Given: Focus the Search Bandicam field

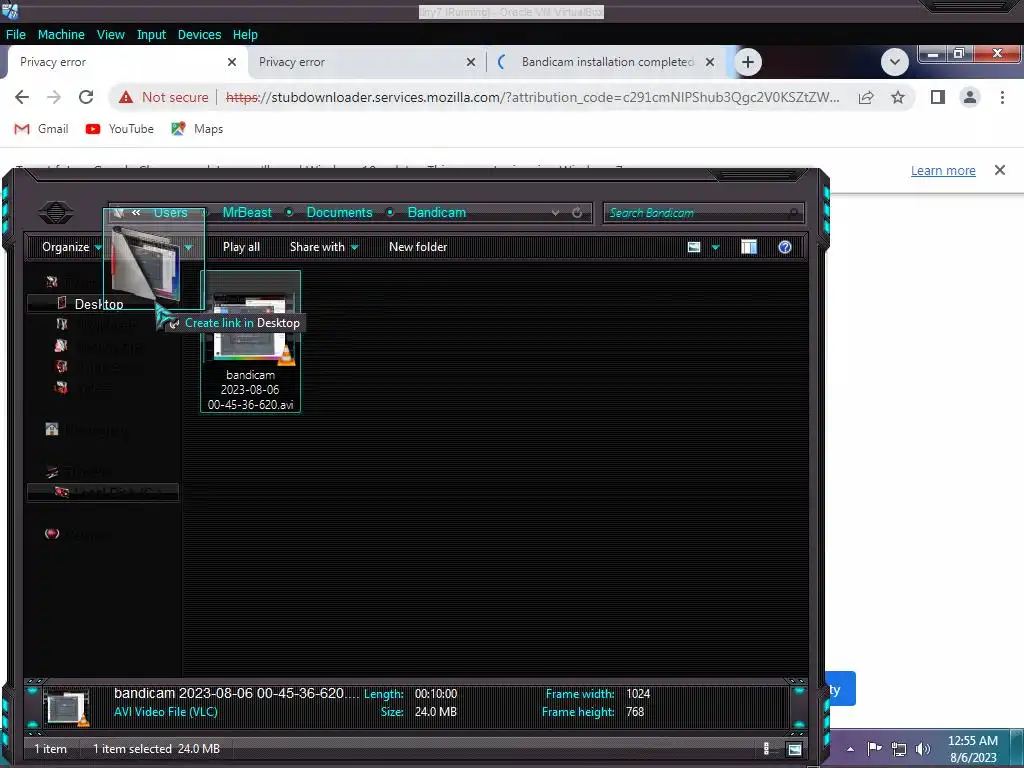Looking at the screenshot, I should [x=703, y=213].
